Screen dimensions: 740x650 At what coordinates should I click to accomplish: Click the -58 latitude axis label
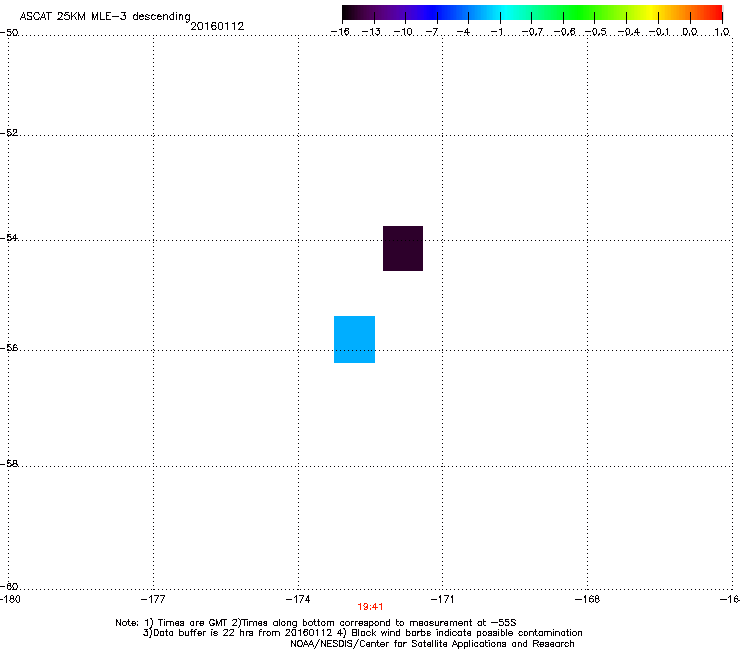(9, 464)
